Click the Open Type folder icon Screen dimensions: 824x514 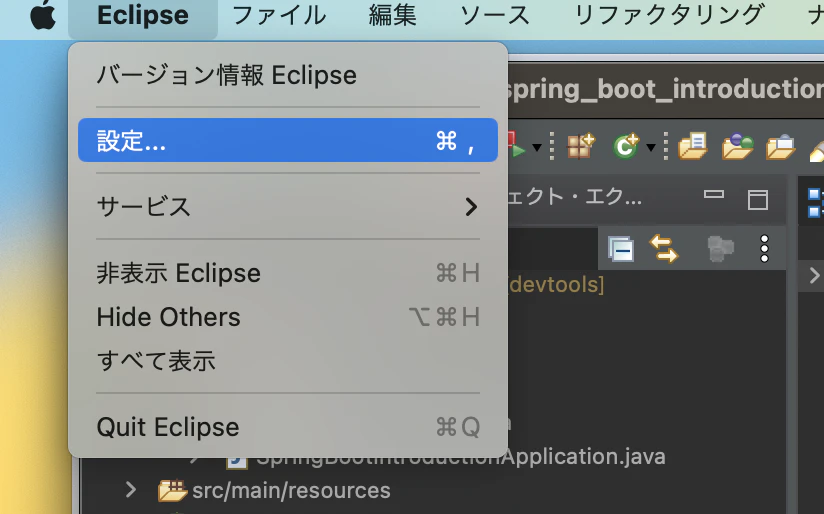693,146
